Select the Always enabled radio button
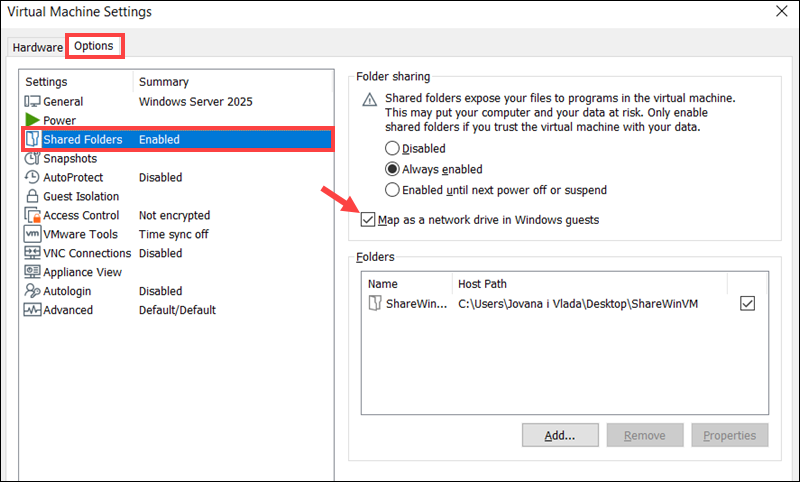Viewport: 800px width, 482px height. click(x=393, y=170)
